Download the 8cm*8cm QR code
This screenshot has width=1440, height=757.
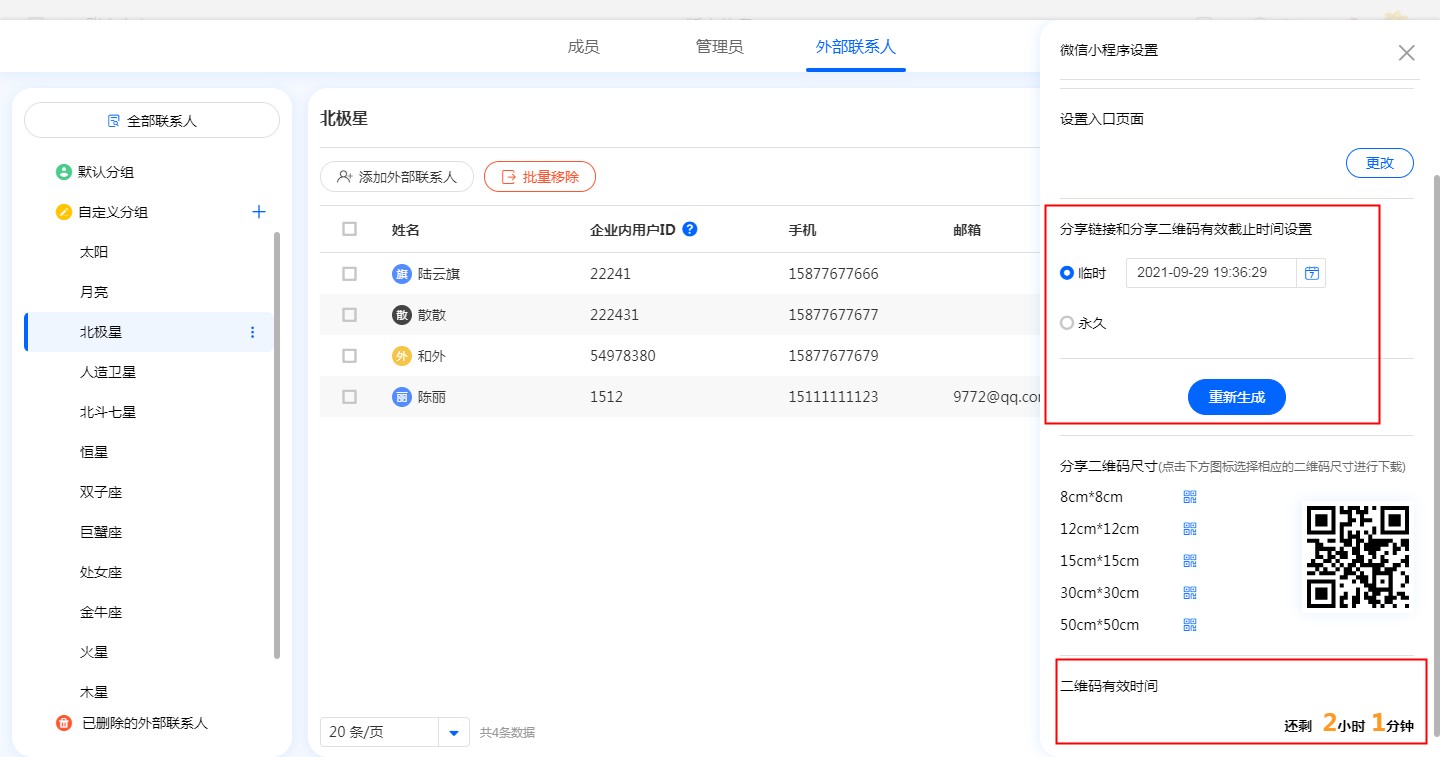1190,497
